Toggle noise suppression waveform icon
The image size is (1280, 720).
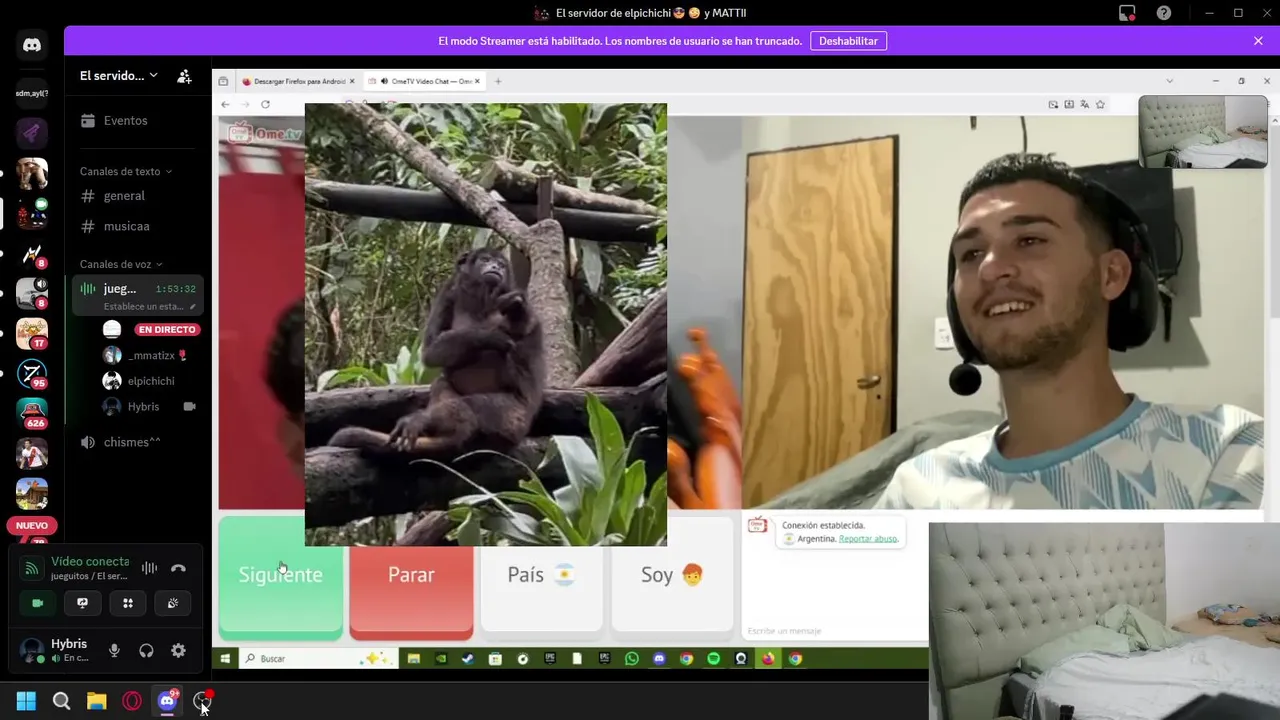pyautogui.click(x=149, y=568)
